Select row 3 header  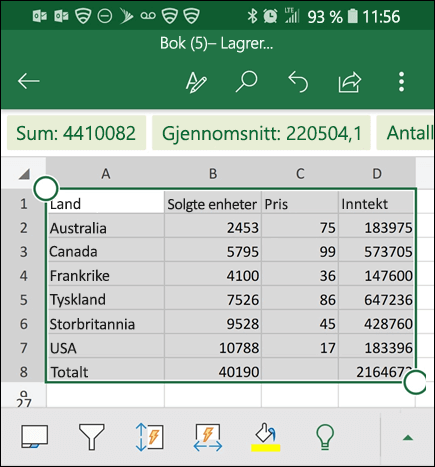(x=23, y=252)
